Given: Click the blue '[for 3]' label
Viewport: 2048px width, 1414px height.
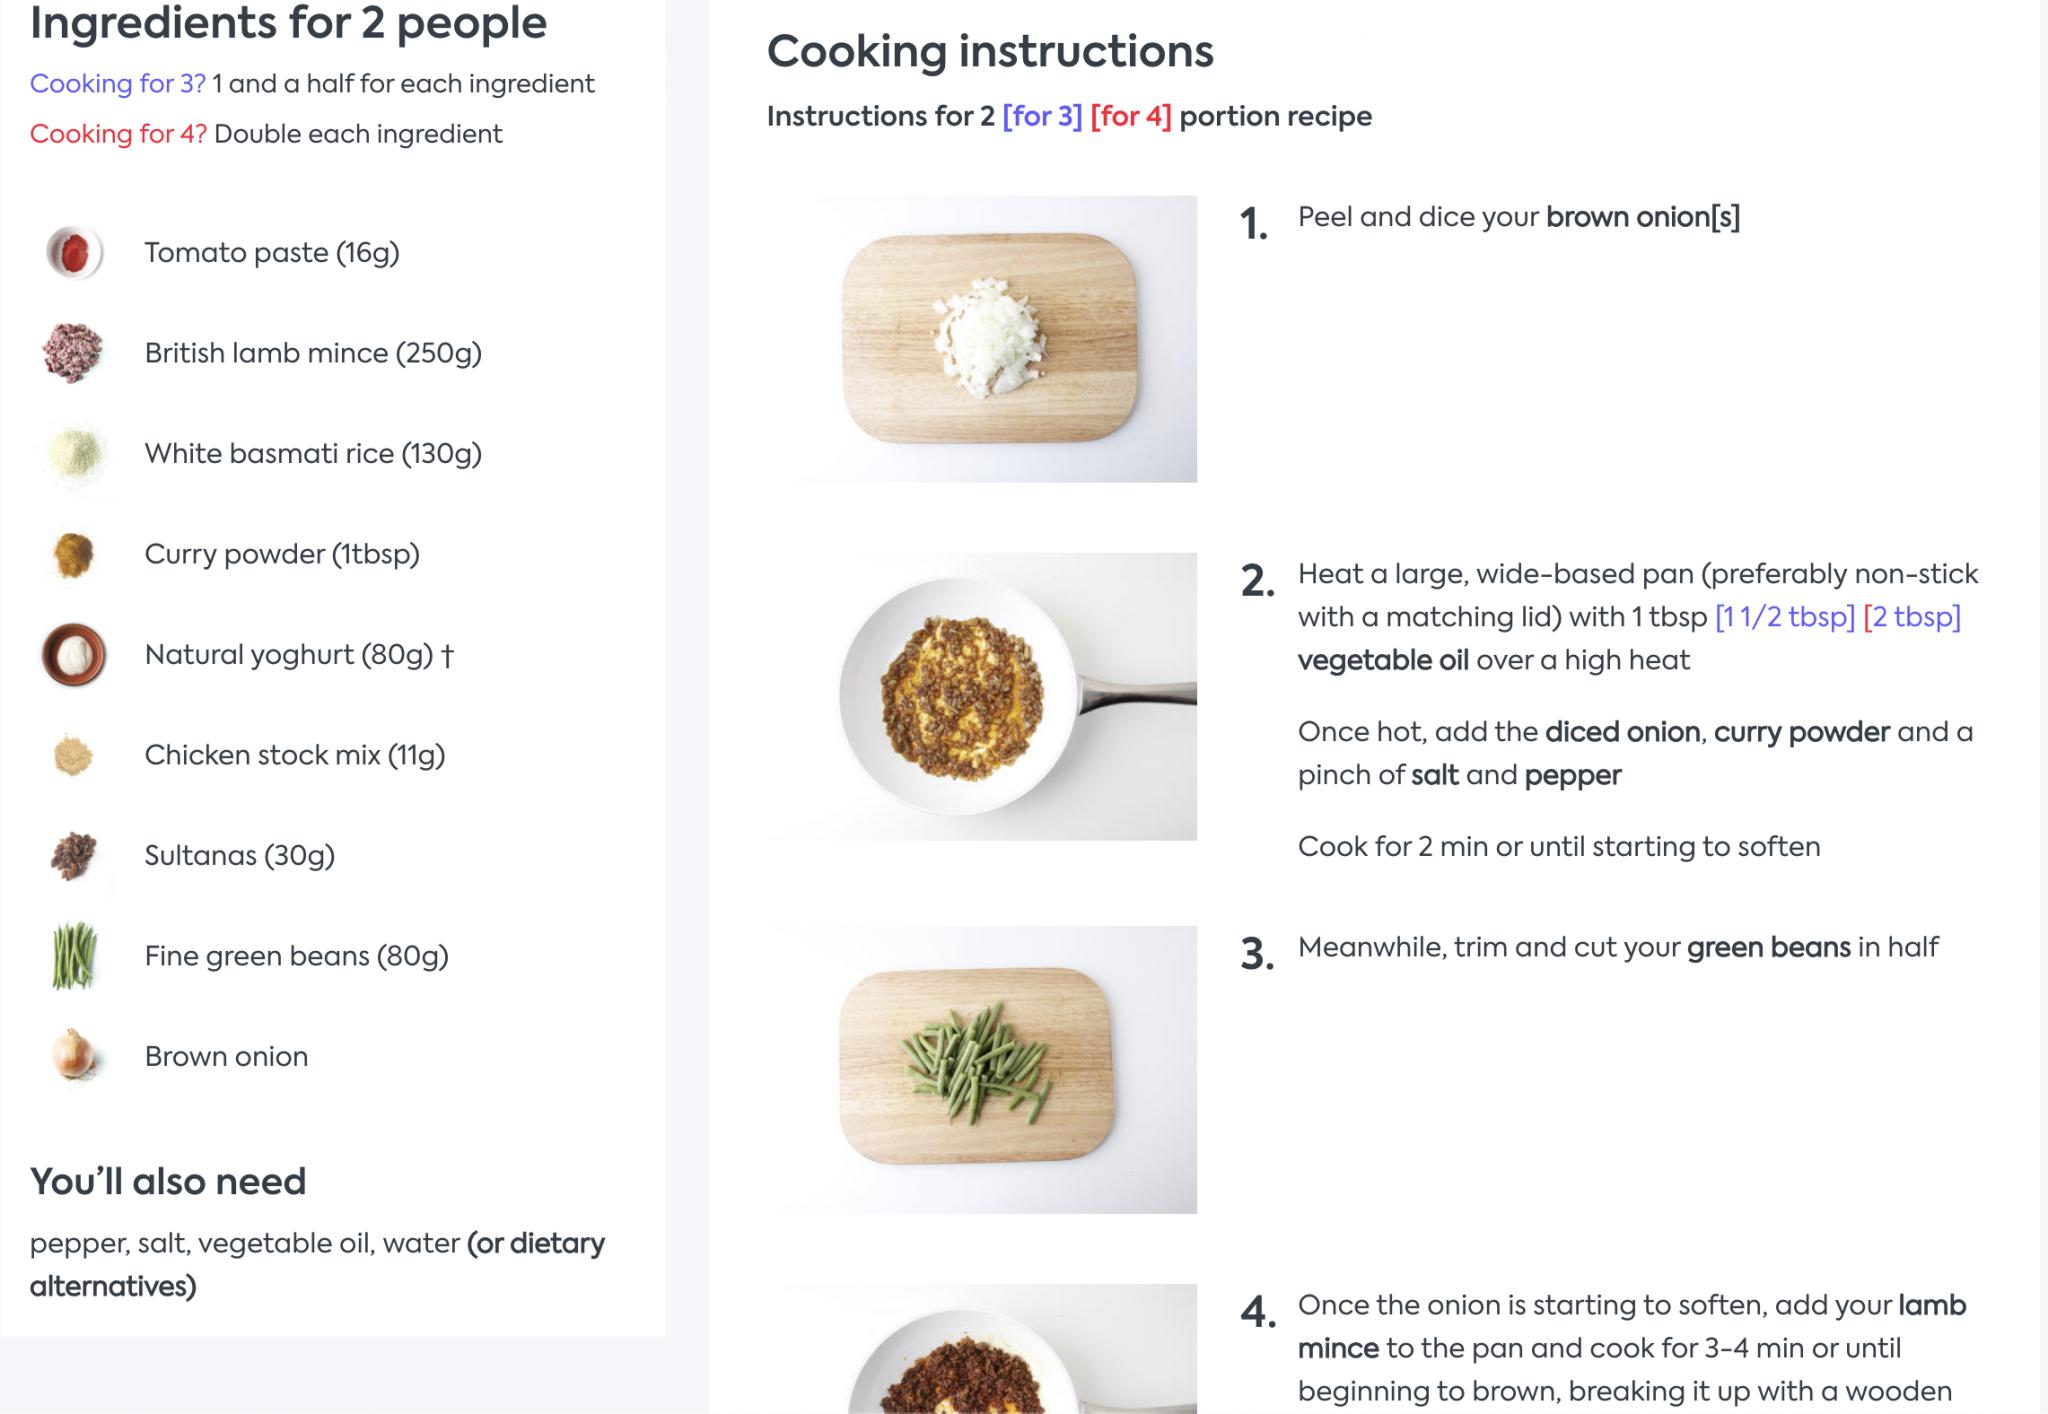Looking at the screenshot, I should click(1042, 116).
